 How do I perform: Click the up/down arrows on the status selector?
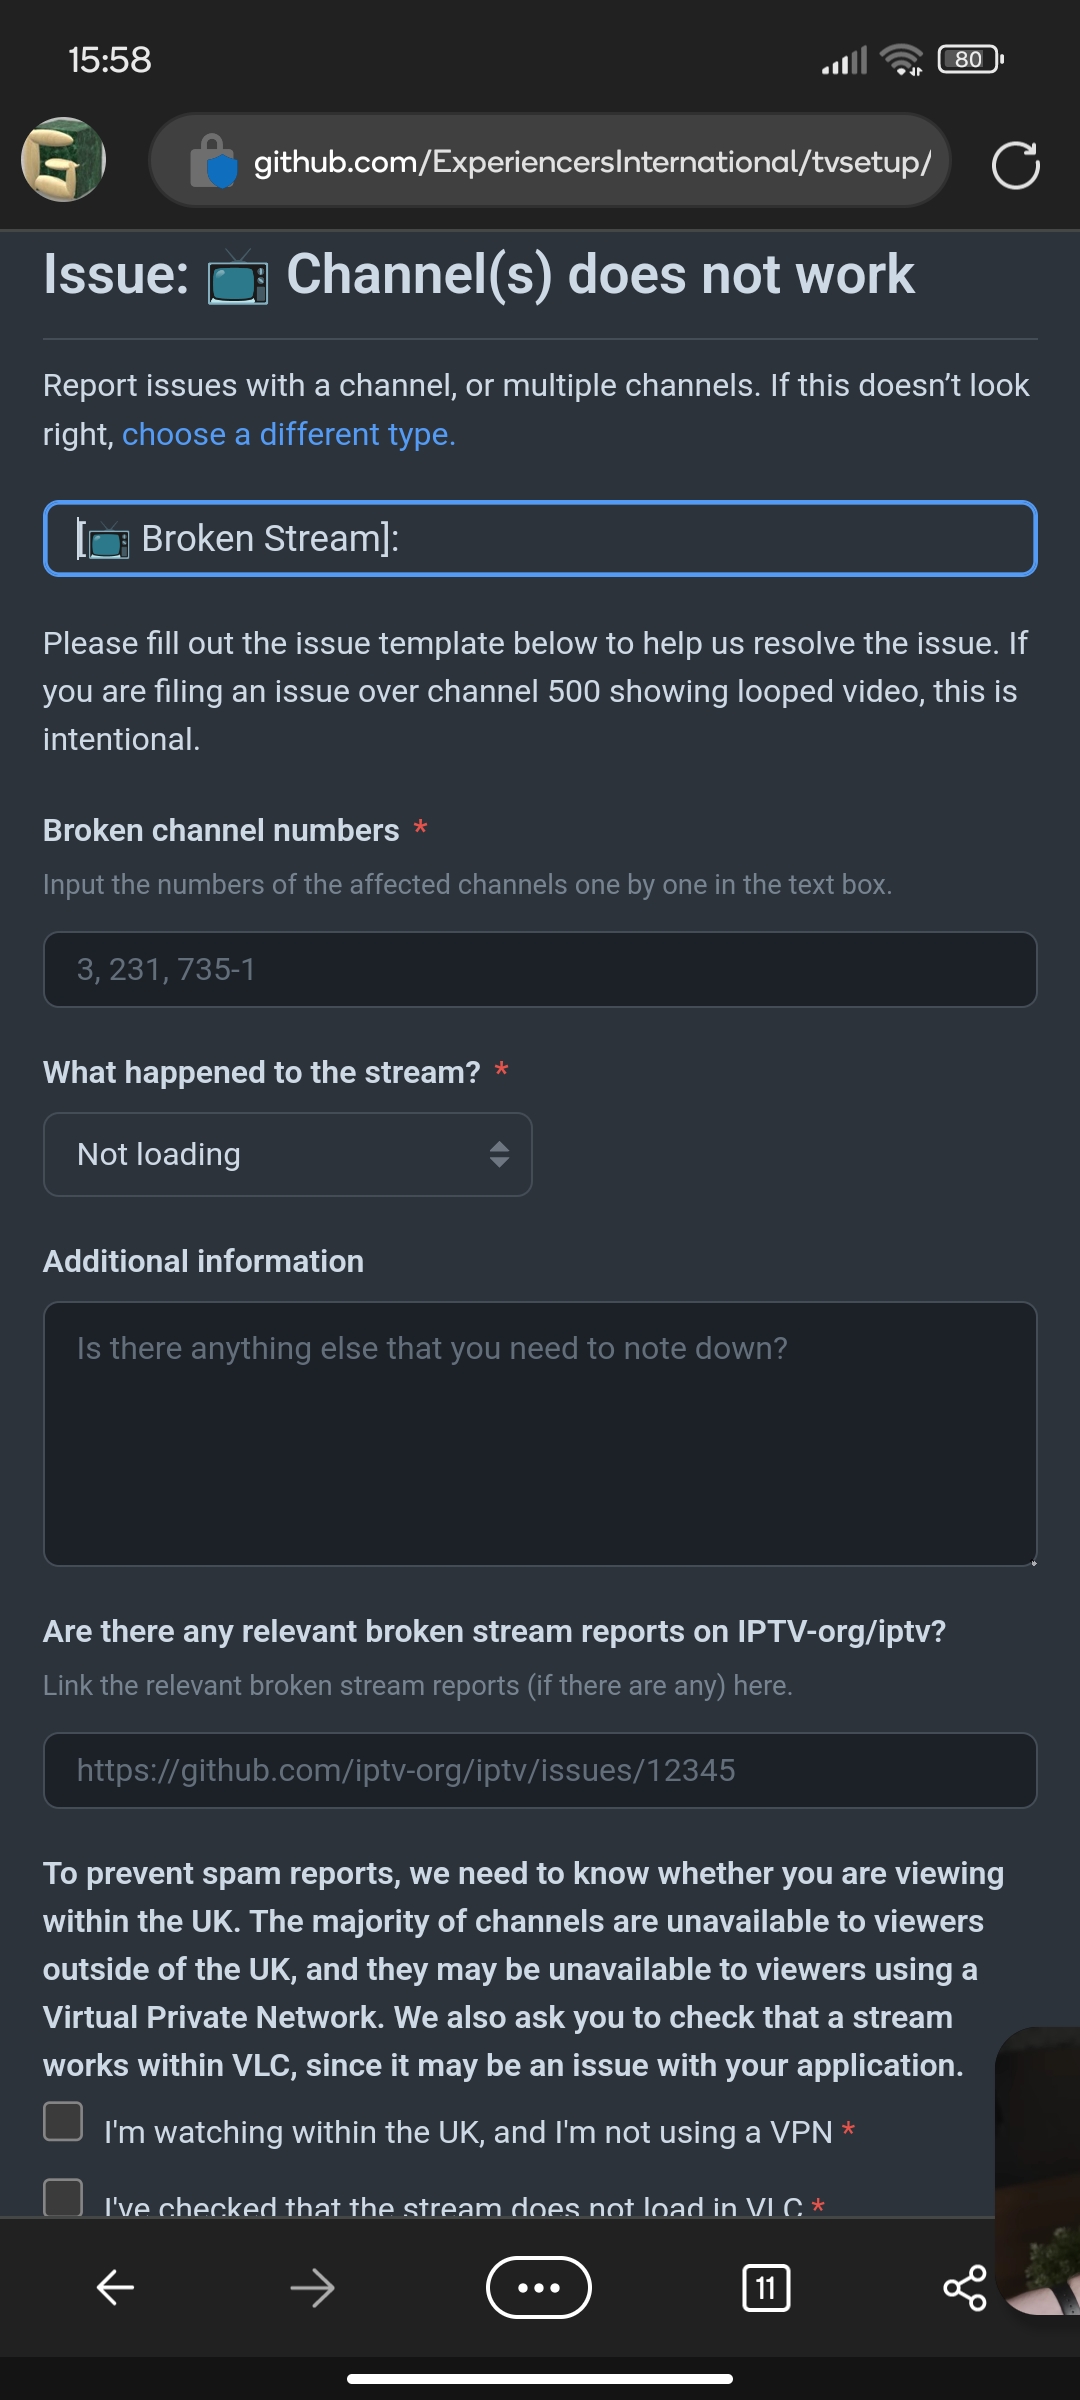502,1153
